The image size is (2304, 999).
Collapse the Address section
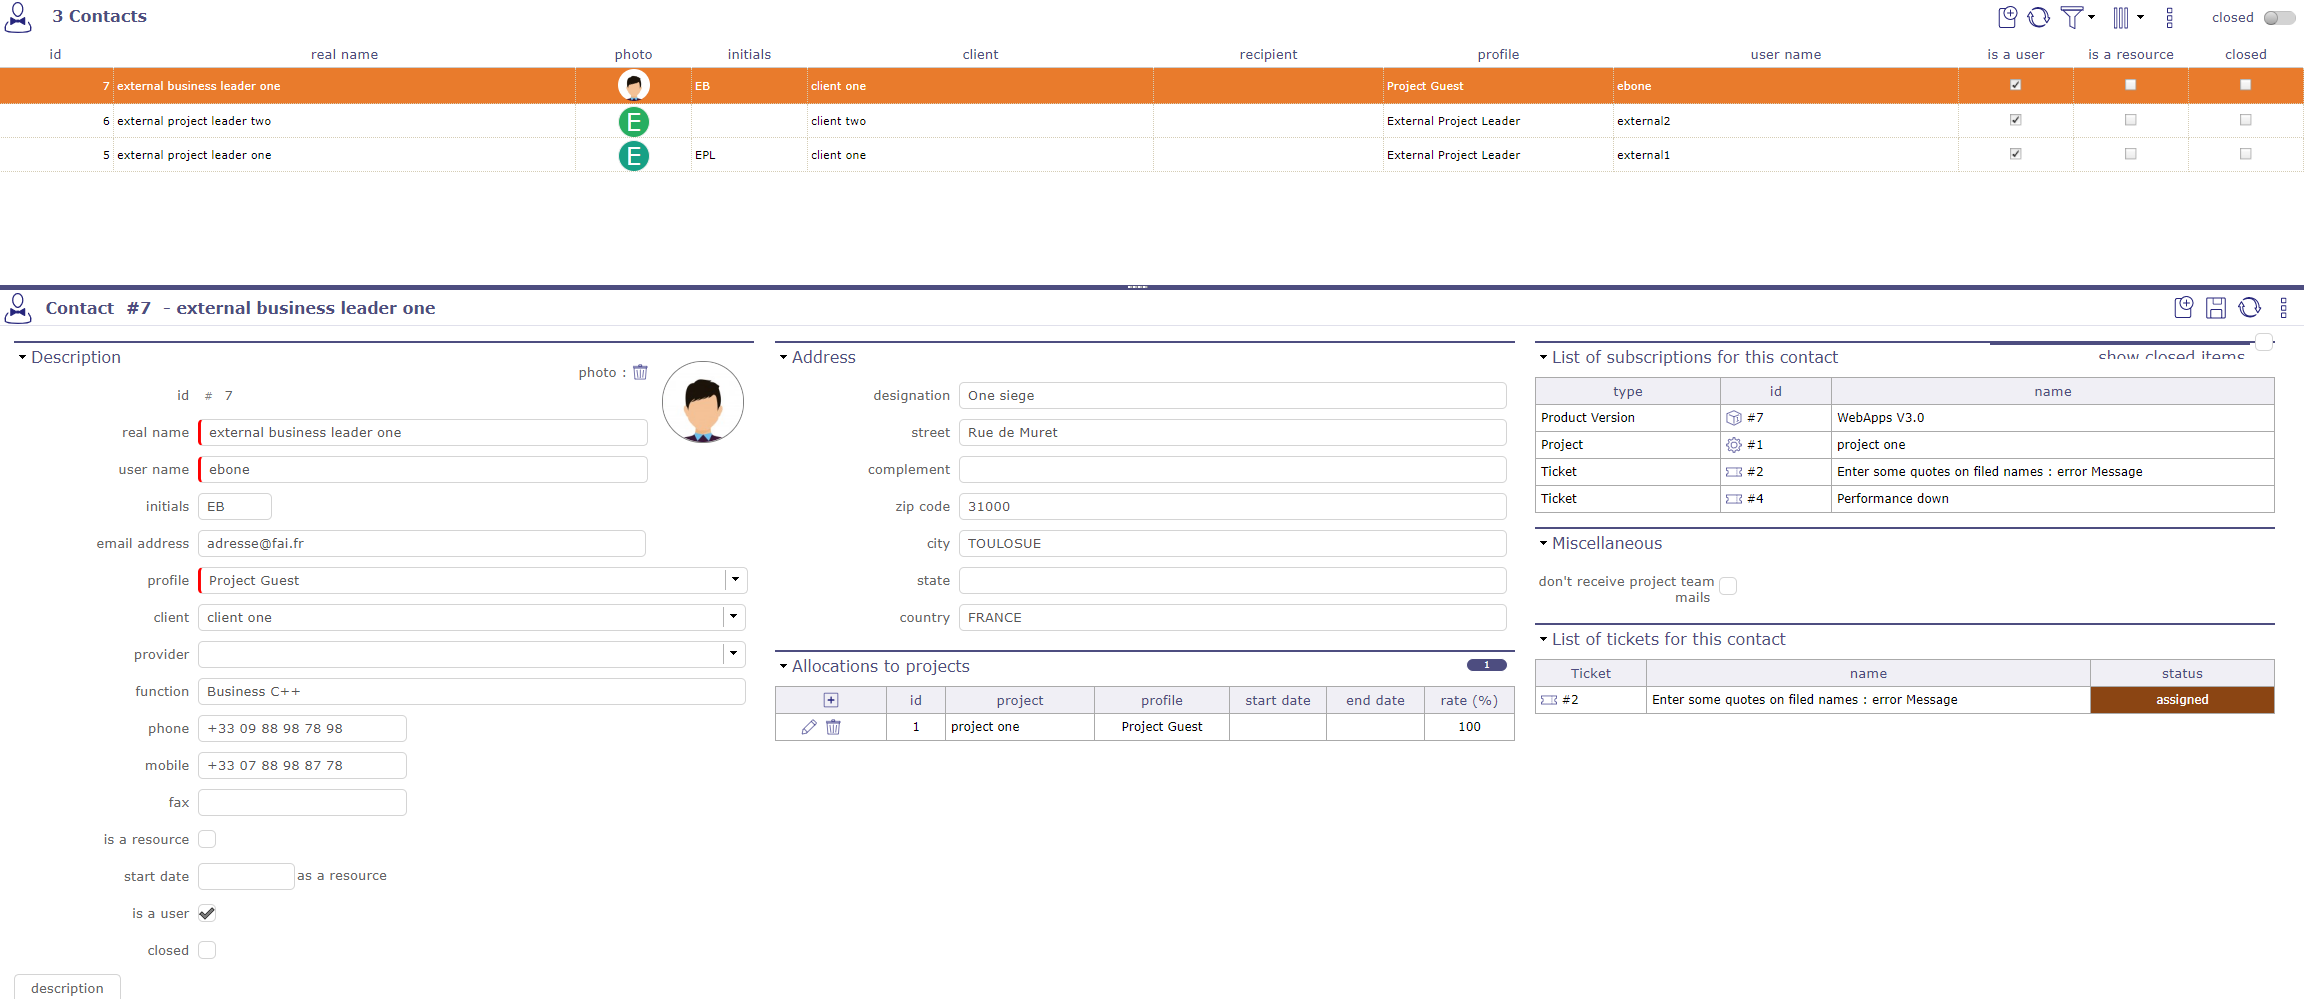click(x=783, y=357)
